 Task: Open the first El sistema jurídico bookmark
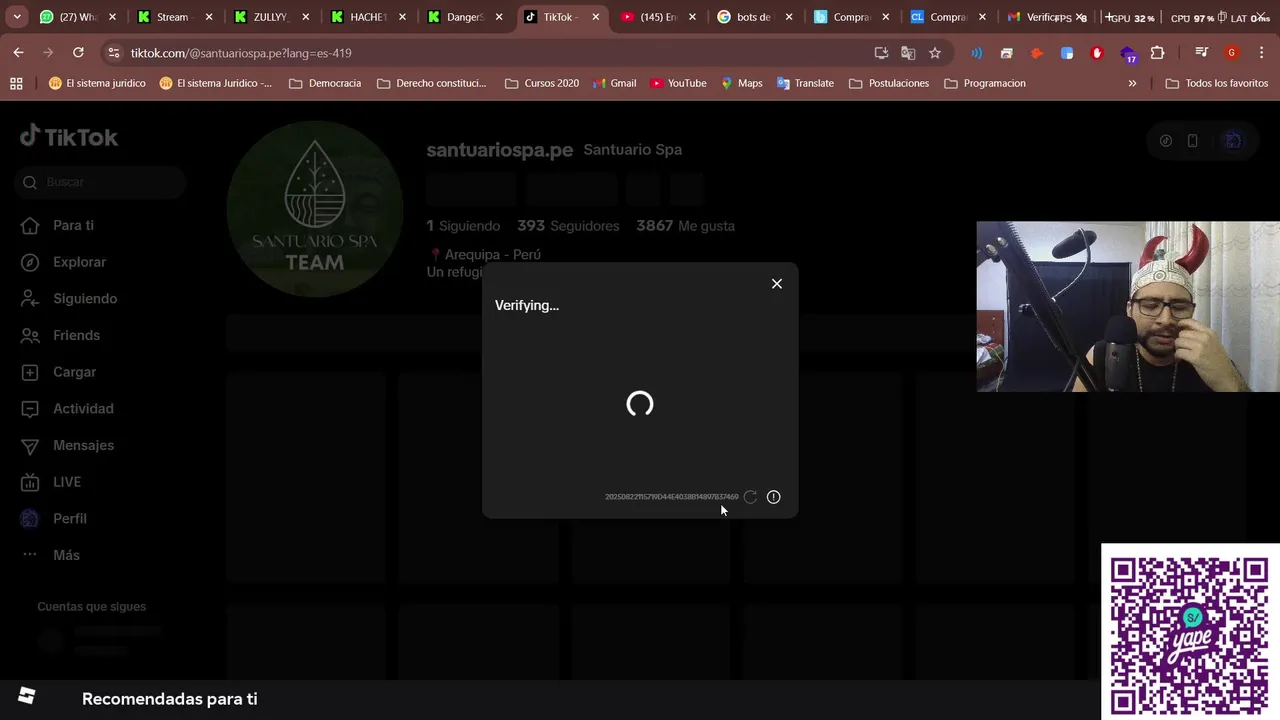tap(97, 83)
